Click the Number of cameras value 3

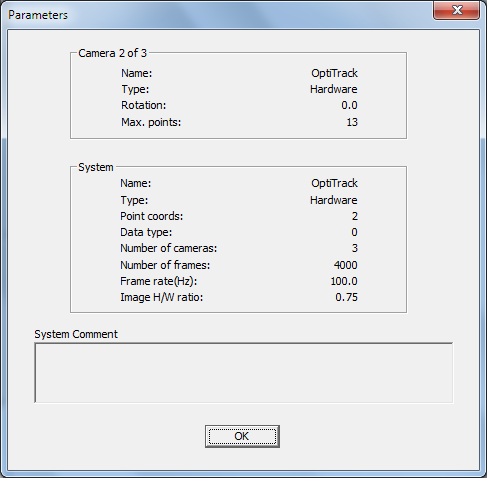(355, 248)
